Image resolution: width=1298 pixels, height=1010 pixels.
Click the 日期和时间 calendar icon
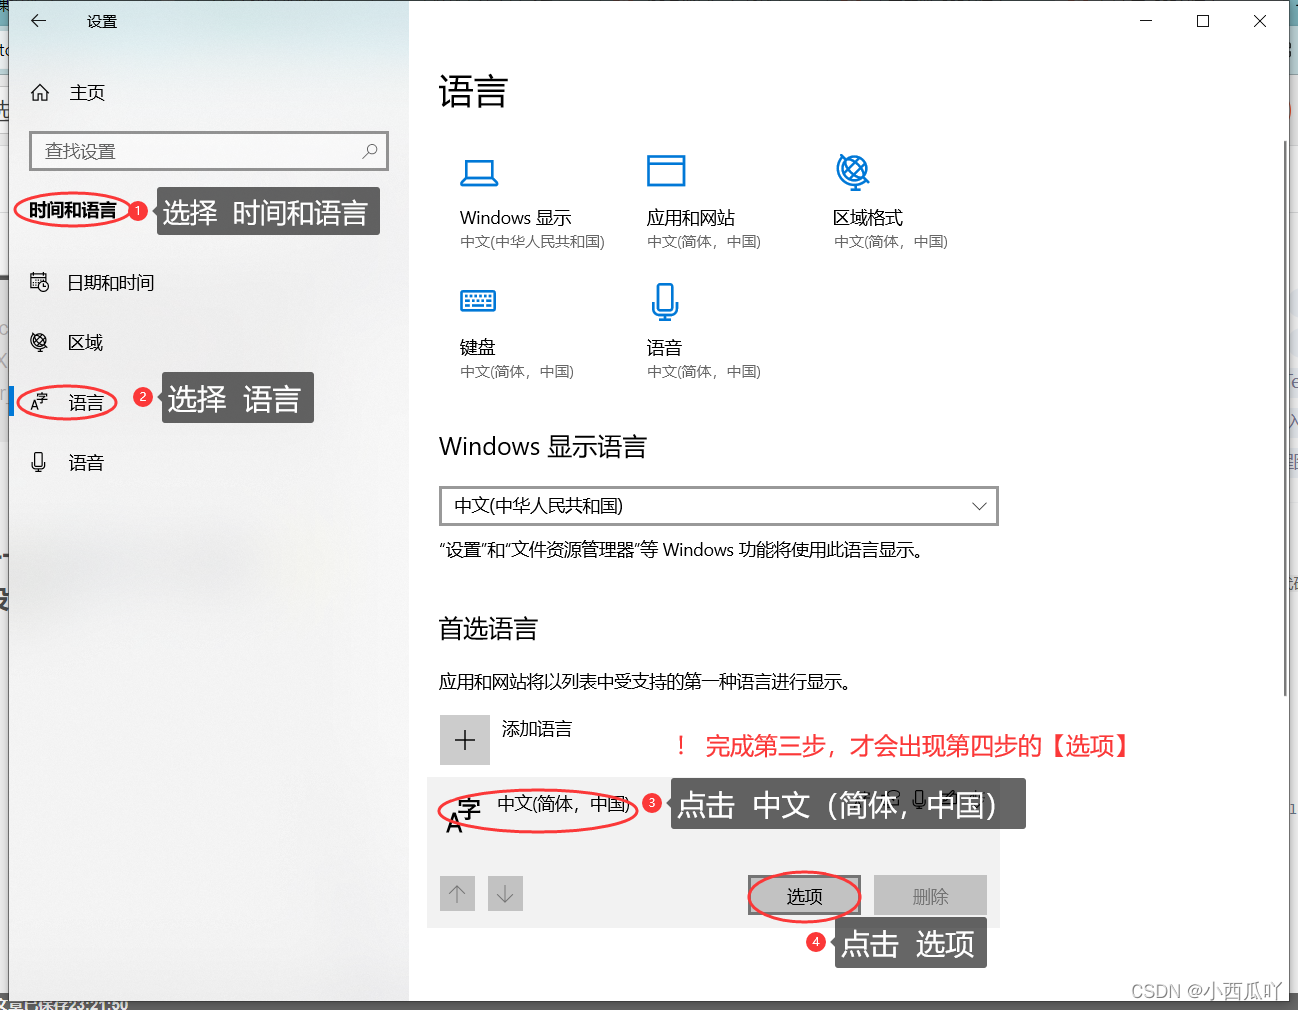[x=39, y=282]
